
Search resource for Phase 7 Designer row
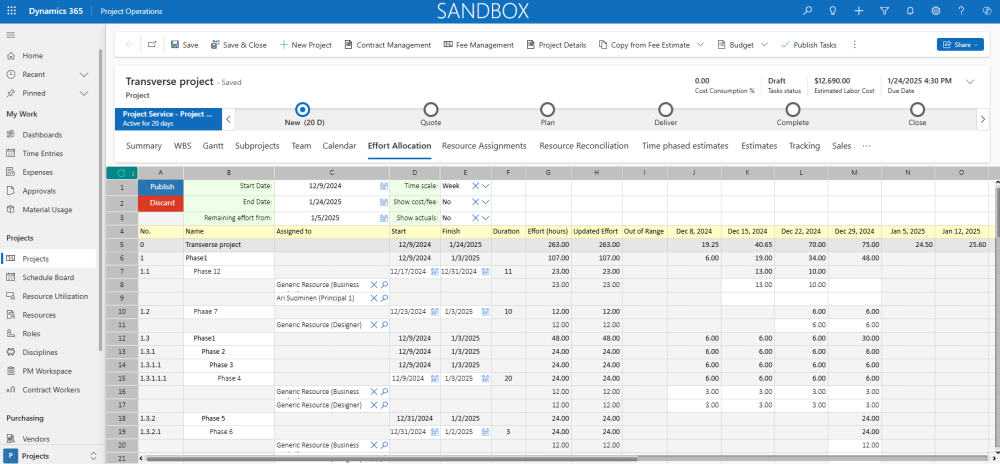click(384, 324)
